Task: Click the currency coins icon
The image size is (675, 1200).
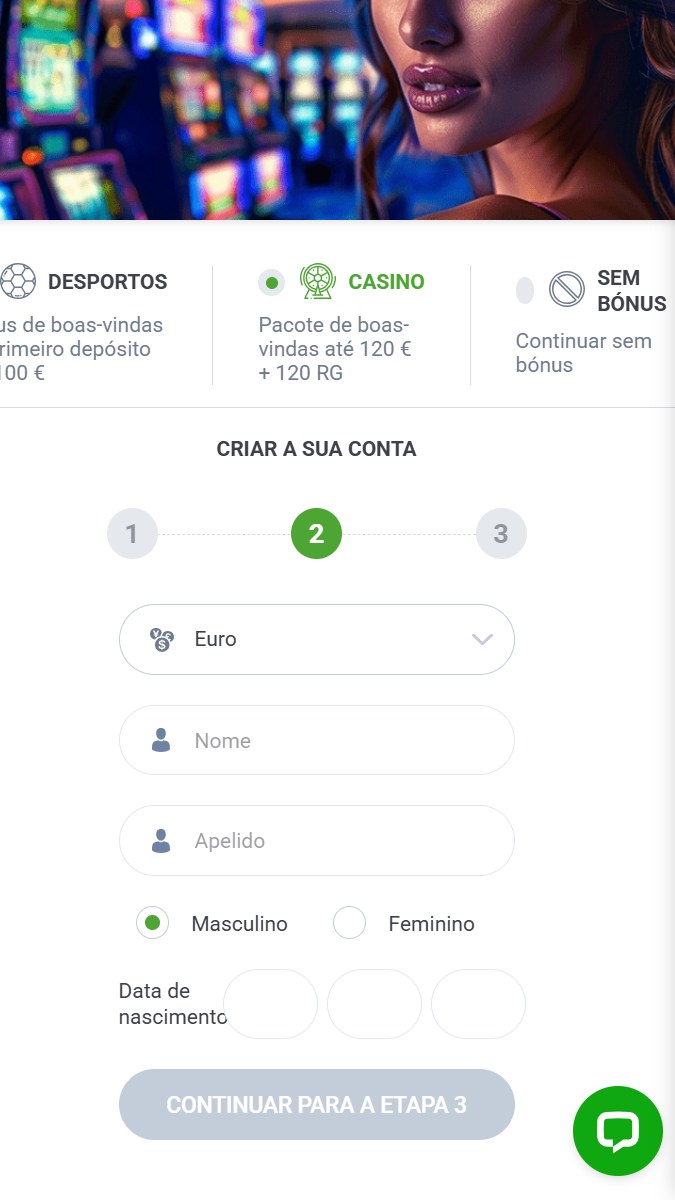Action: tap(162, 639)
